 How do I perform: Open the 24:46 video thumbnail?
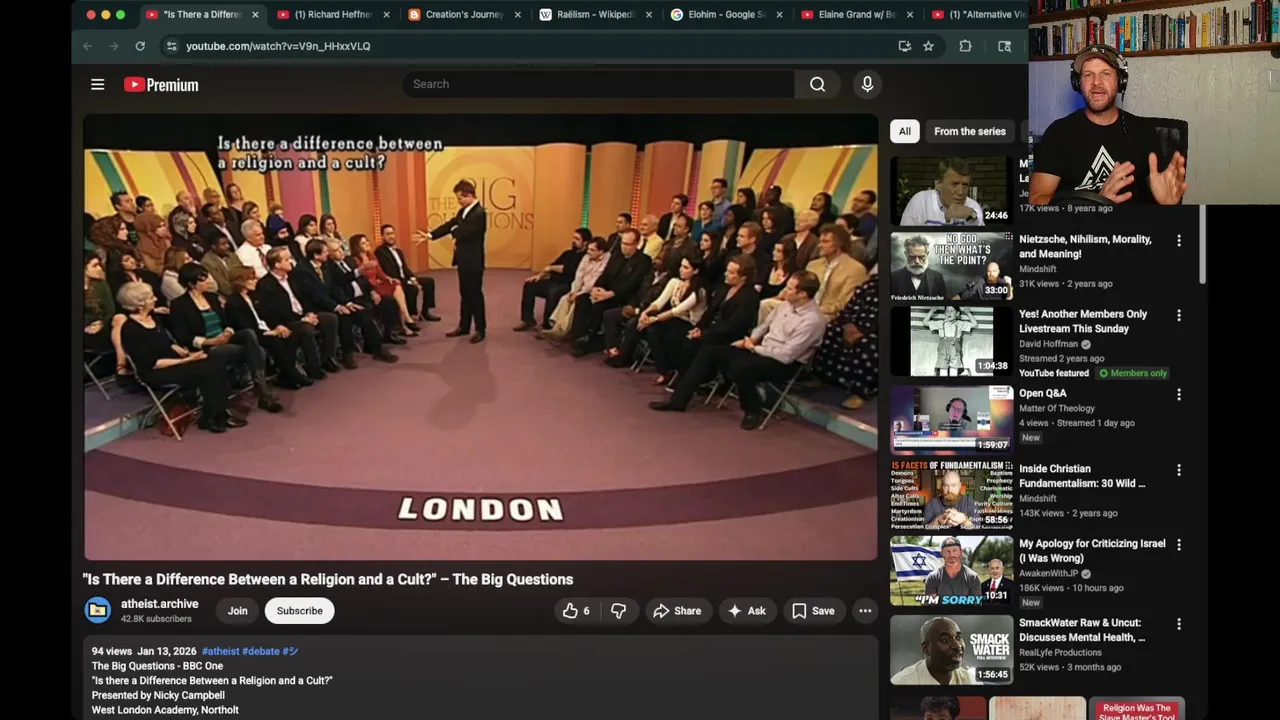(951, 191)
